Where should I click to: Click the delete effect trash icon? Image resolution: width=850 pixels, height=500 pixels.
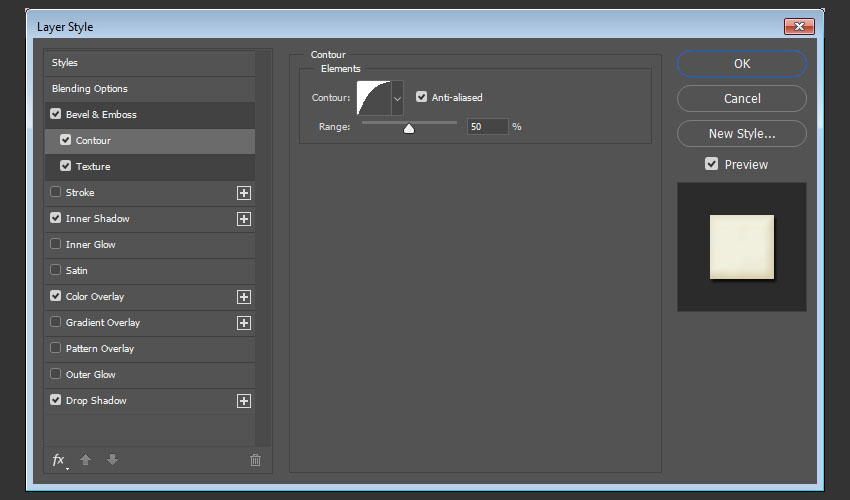click(x=255, y=460)
